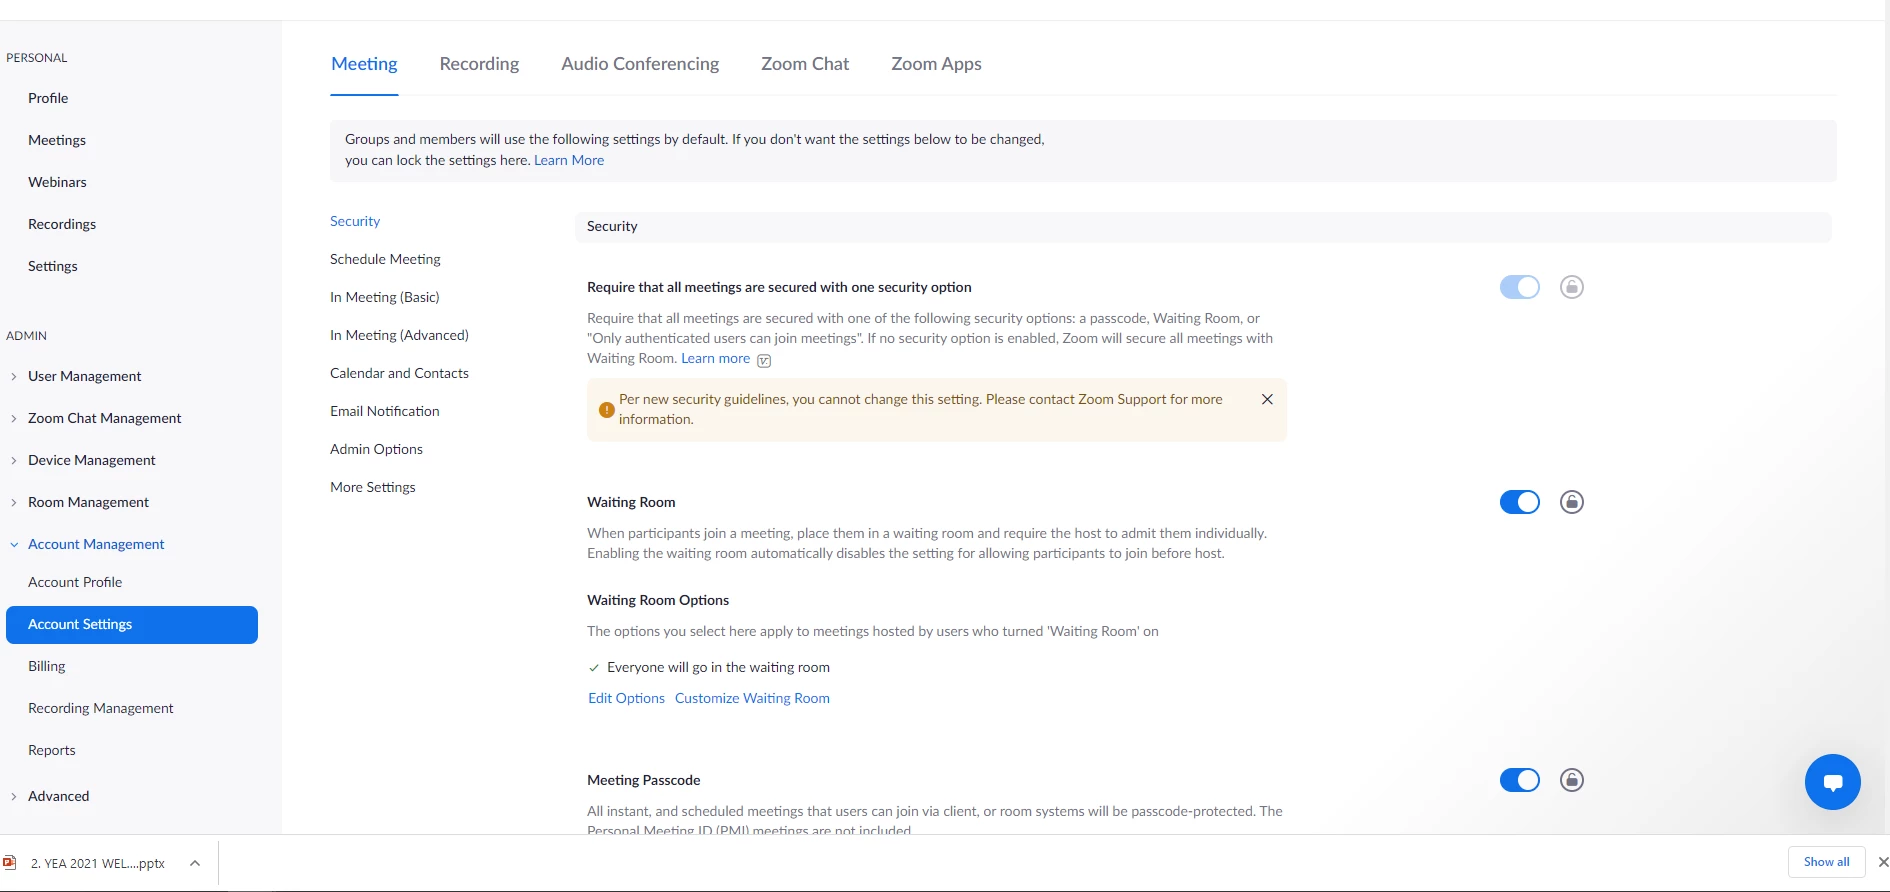Switch to the Zoom Chat tab
This screenshot has width=1890, height=892.
tap(805, 64)
